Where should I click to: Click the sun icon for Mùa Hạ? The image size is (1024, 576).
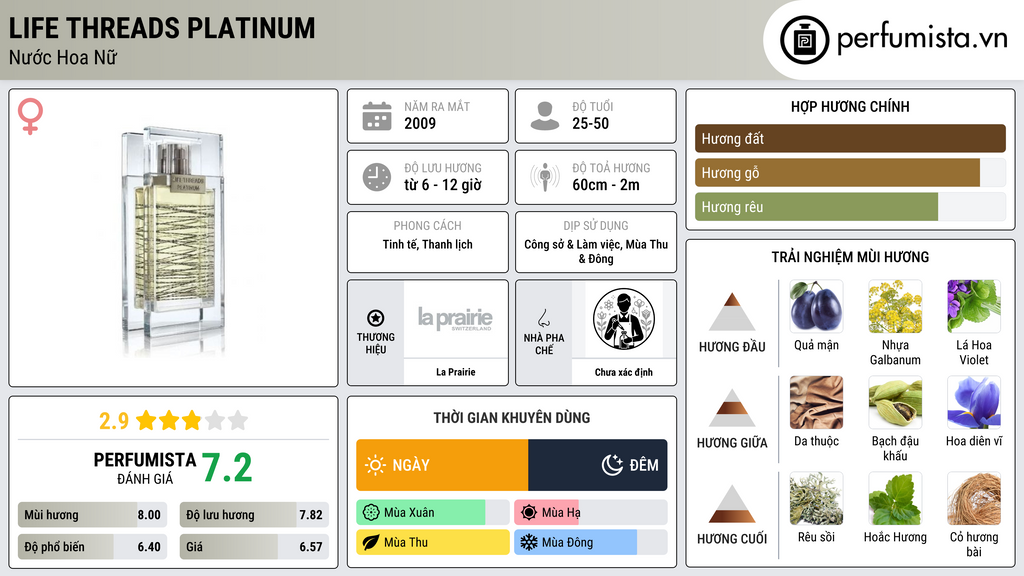tap(529, 513)
